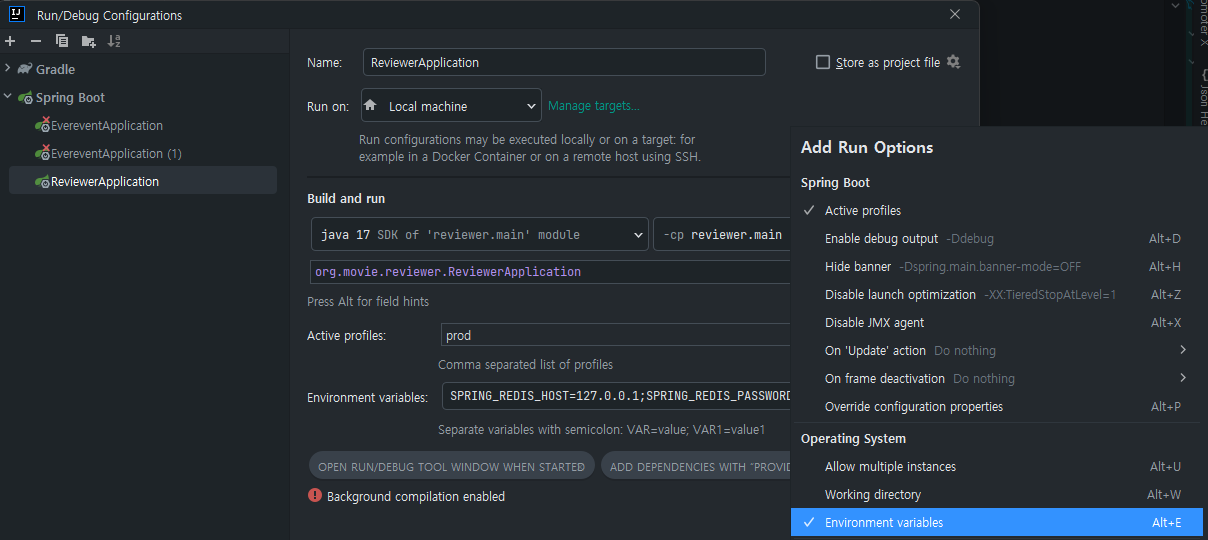This screenshot has width=1208, height=540.
Task: Click the Sort Configurations alphabetically icon
Action: (114, 41)
